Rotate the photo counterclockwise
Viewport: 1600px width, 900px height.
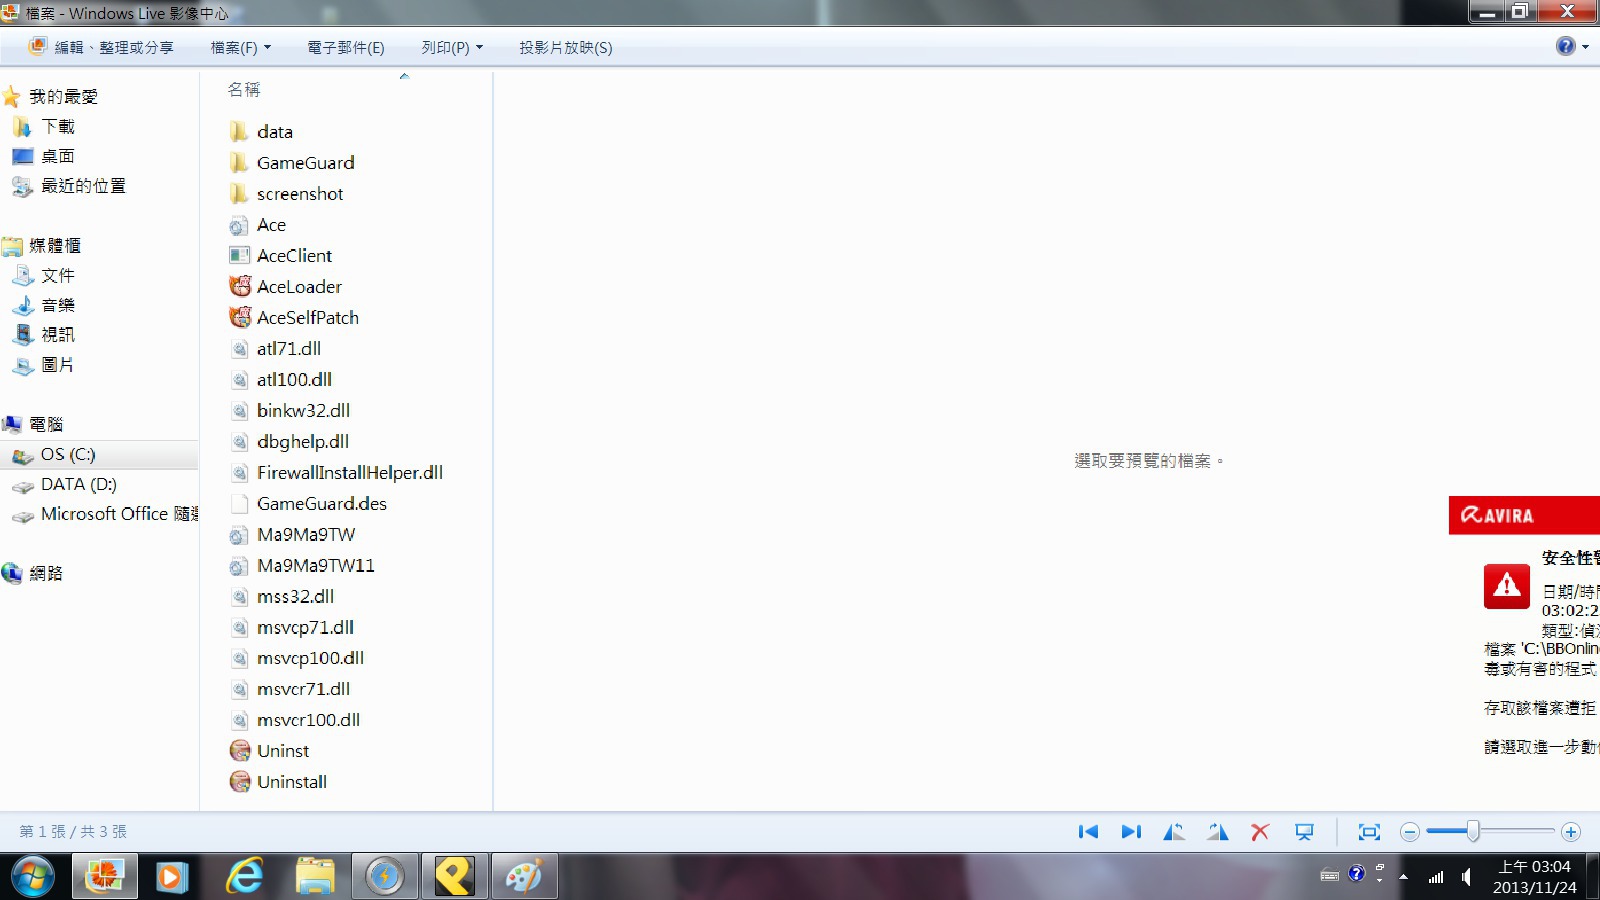coord(1174,832)
